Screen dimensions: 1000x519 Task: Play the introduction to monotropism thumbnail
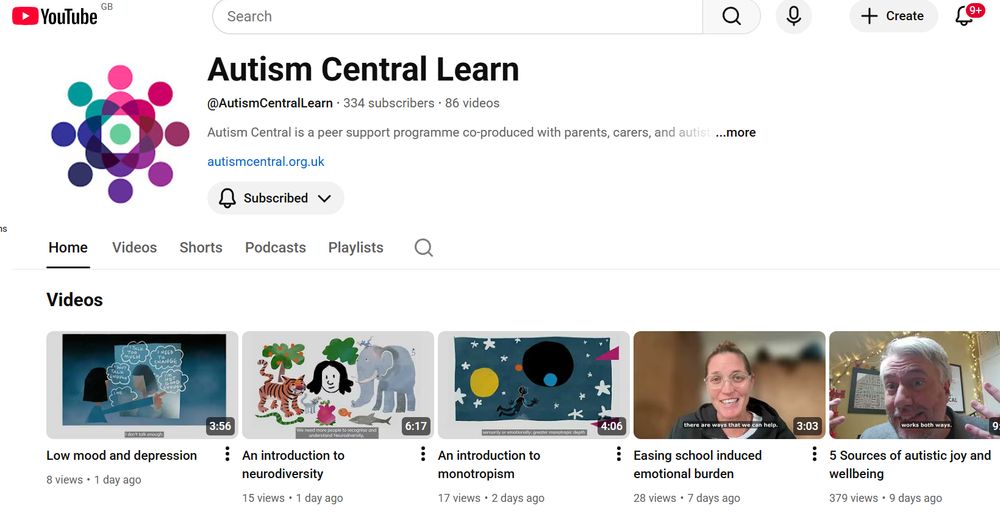click(x=534, y=385)
